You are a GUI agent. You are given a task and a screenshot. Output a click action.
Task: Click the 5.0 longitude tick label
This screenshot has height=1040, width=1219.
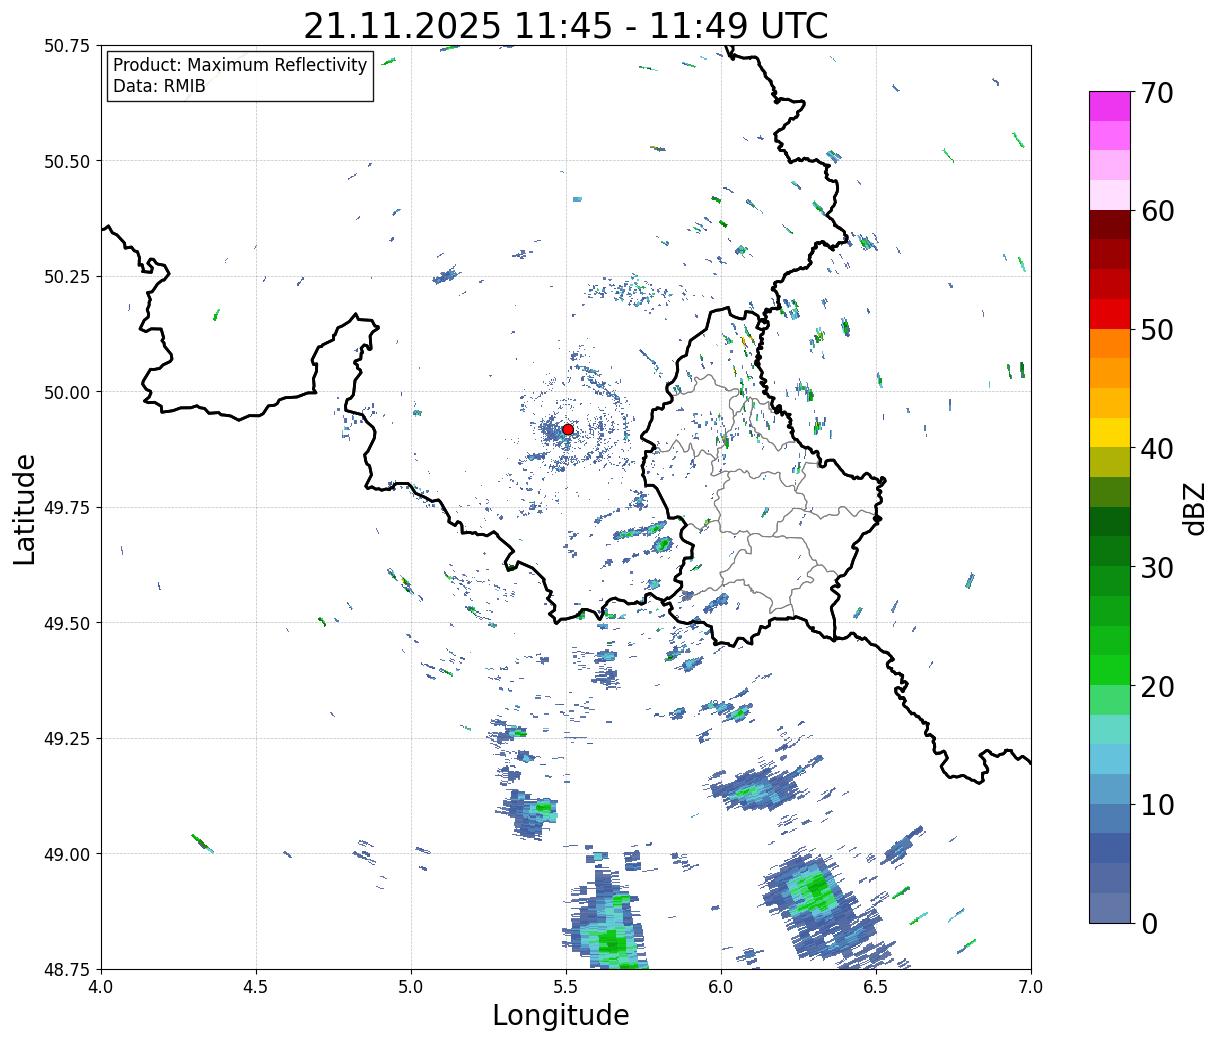point(411,987)
